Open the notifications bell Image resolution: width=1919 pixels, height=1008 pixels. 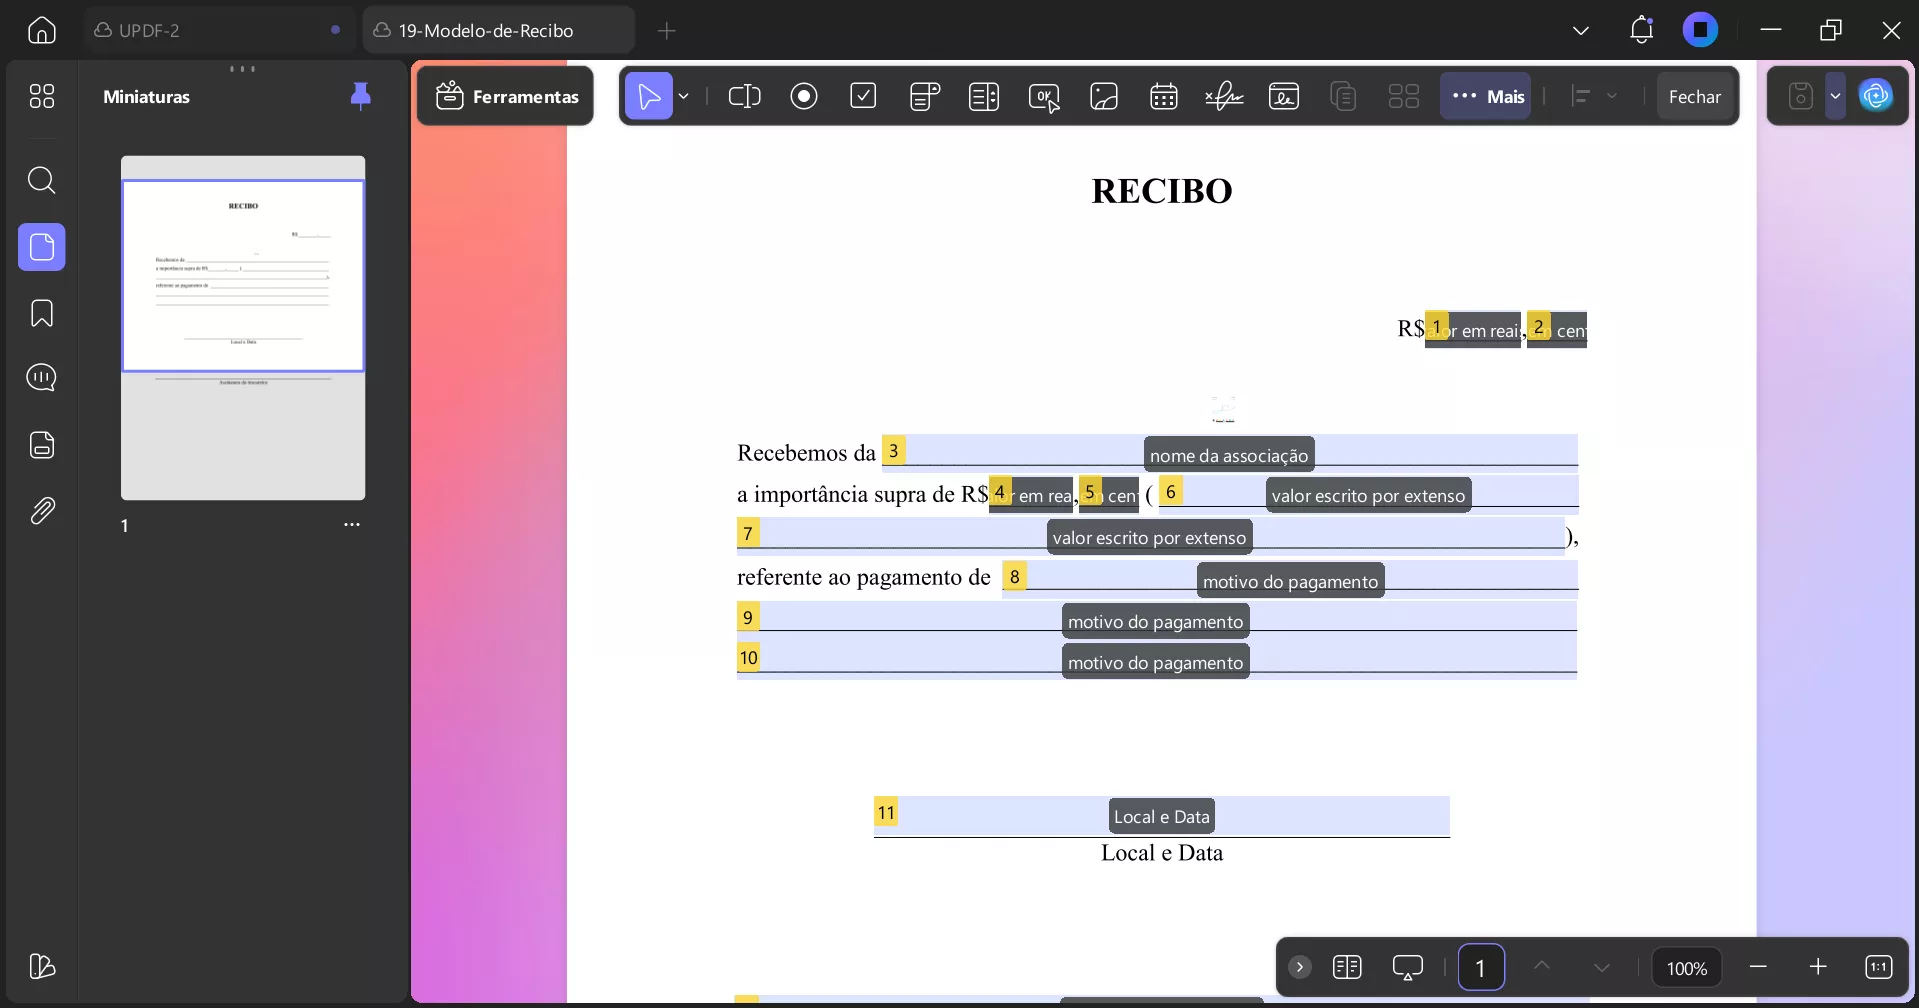click(1641, 30)
